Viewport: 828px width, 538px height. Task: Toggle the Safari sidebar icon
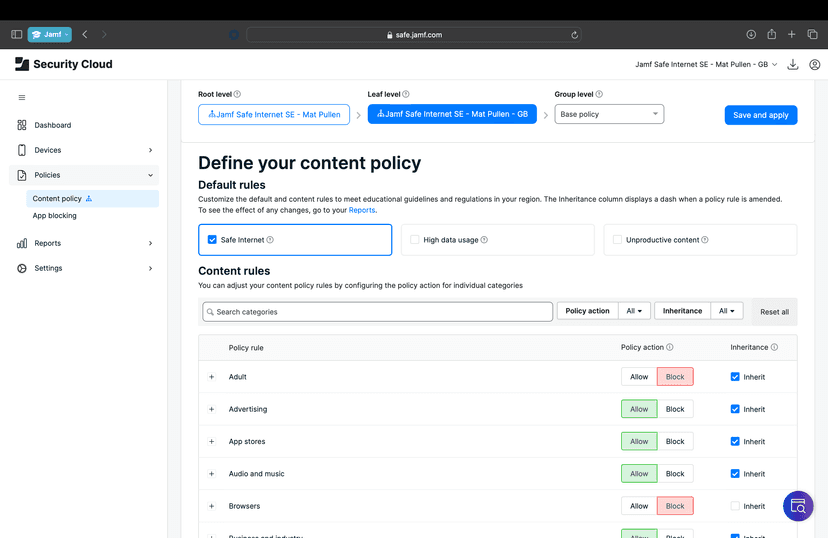16,34
